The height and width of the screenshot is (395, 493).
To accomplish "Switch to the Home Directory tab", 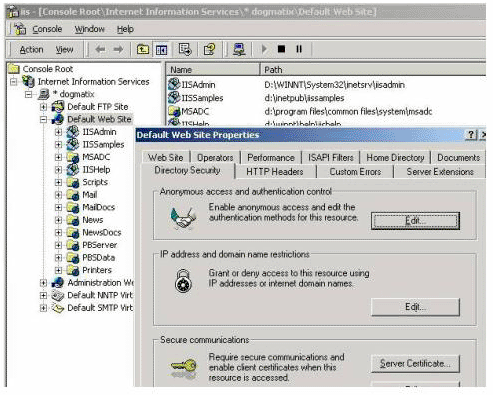I will (395, 157).
